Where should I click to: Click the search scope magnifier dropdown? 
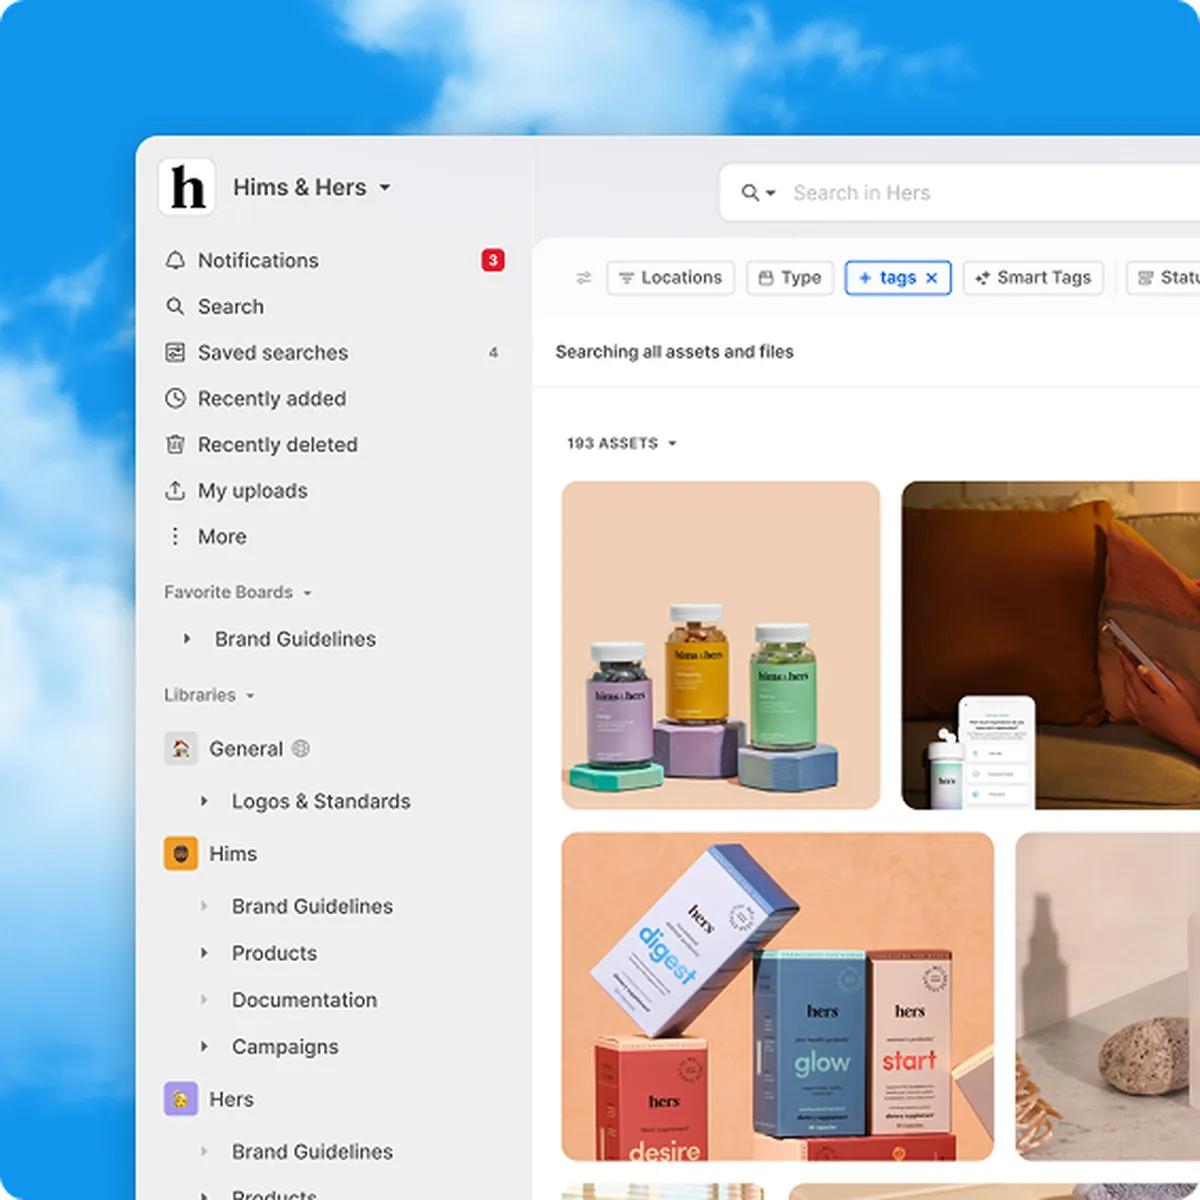pos(758,192)
